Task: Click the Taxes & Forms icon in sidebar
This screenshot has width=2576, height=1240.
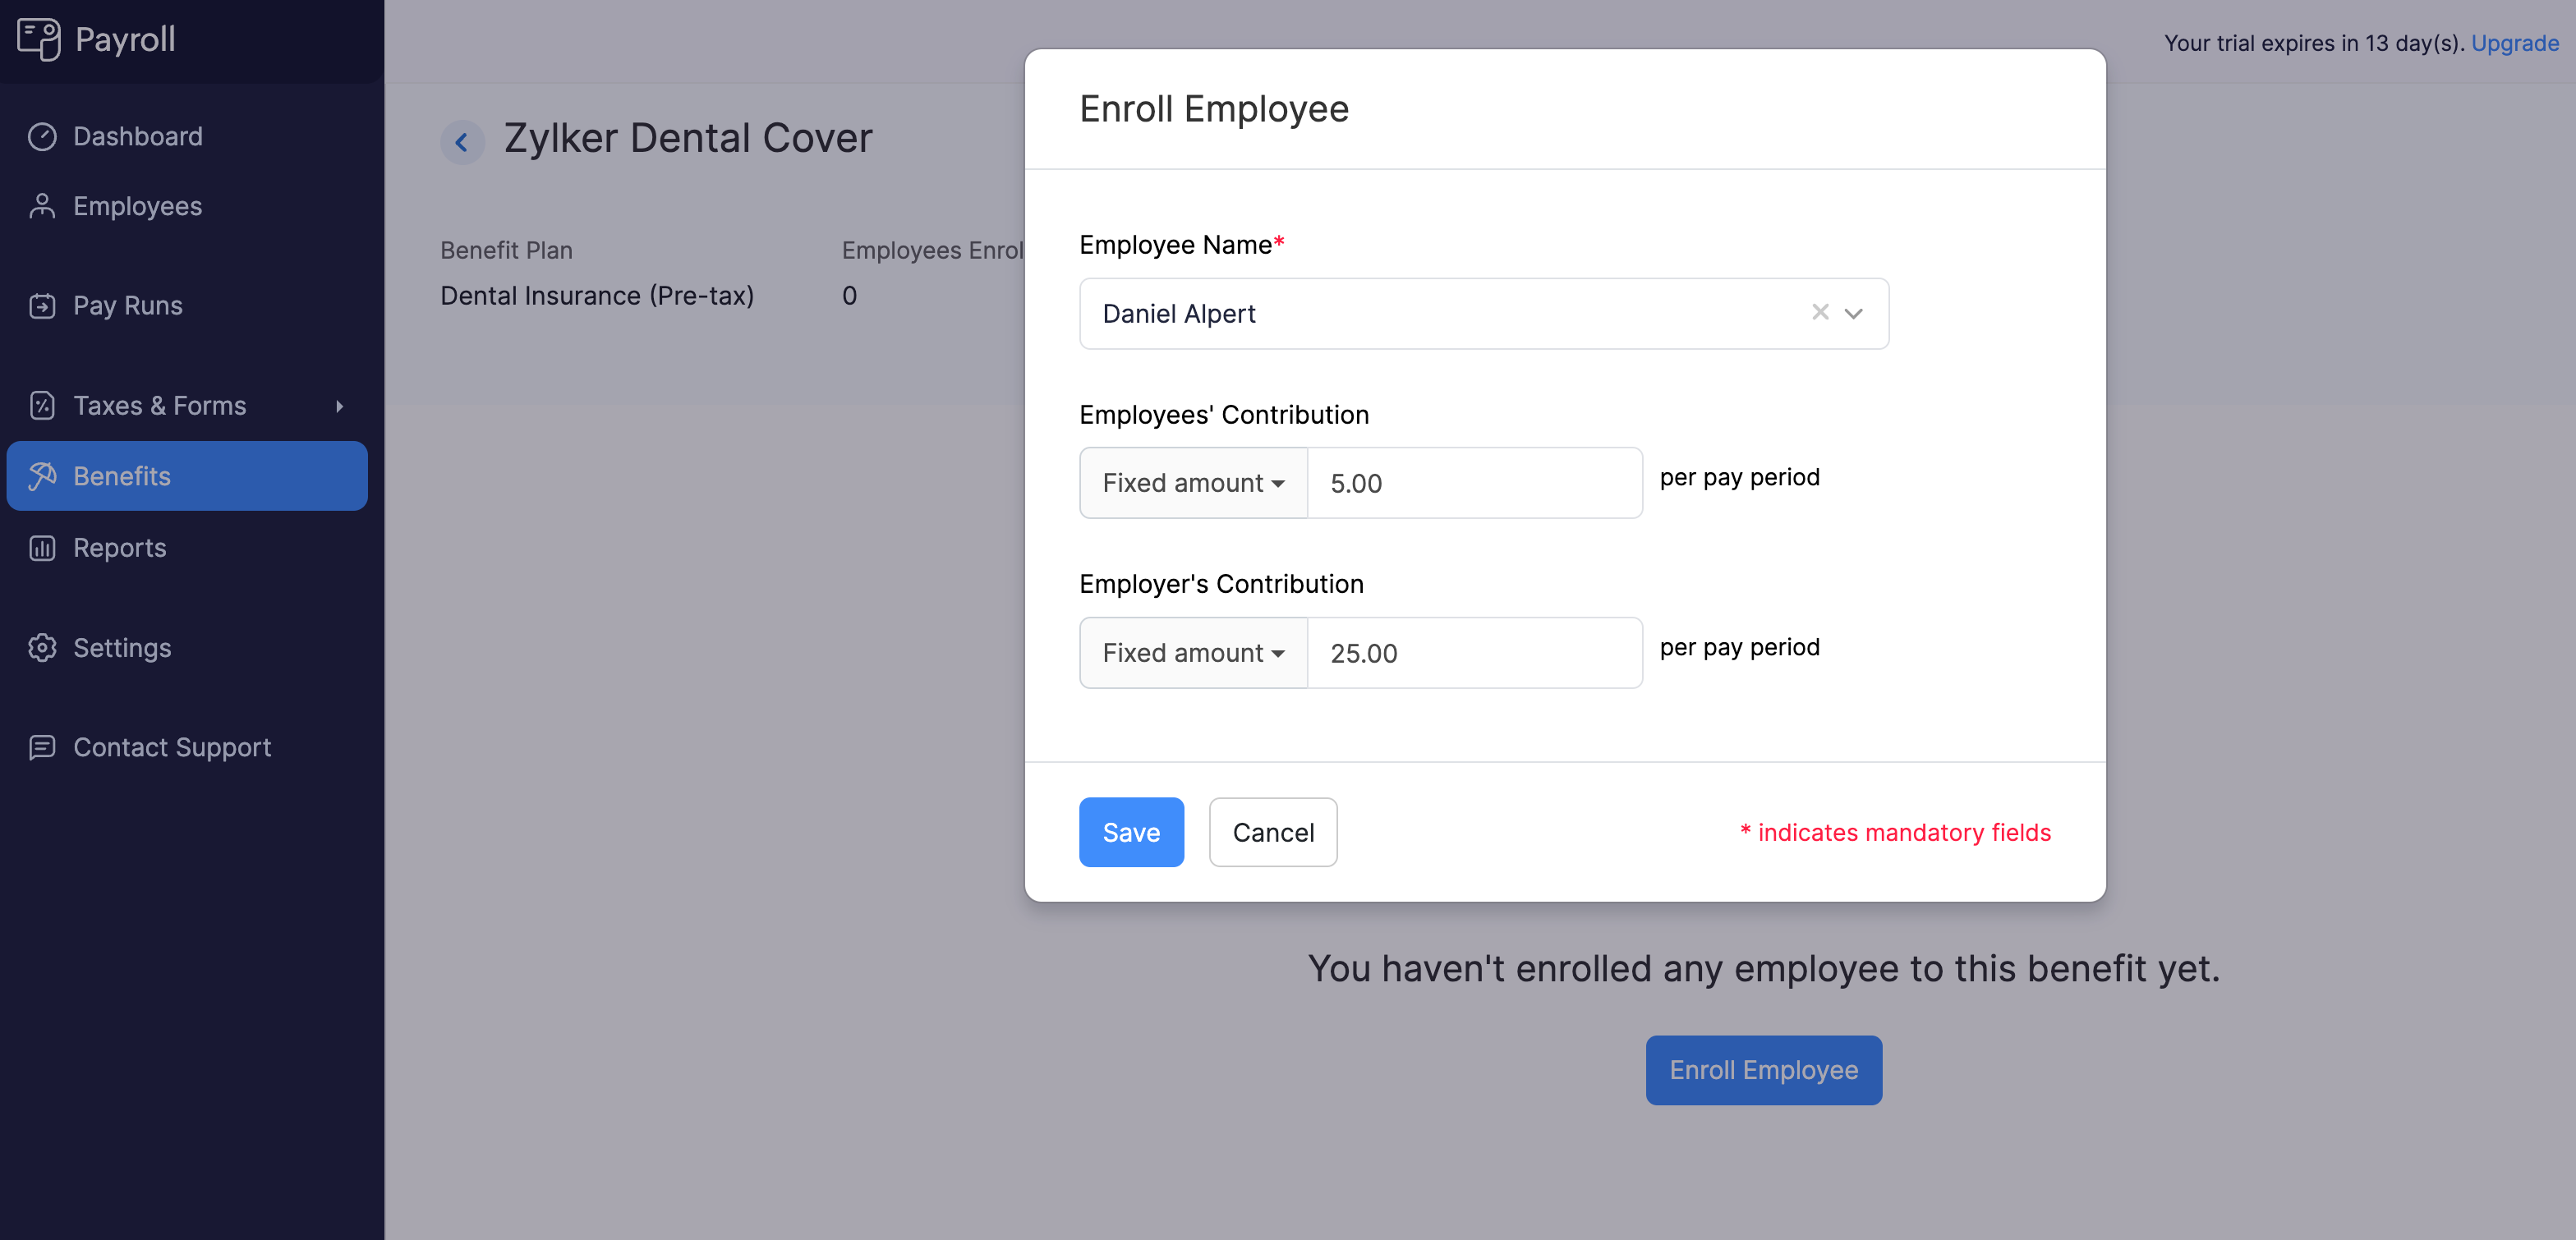Action: click(x=44, y=404)
